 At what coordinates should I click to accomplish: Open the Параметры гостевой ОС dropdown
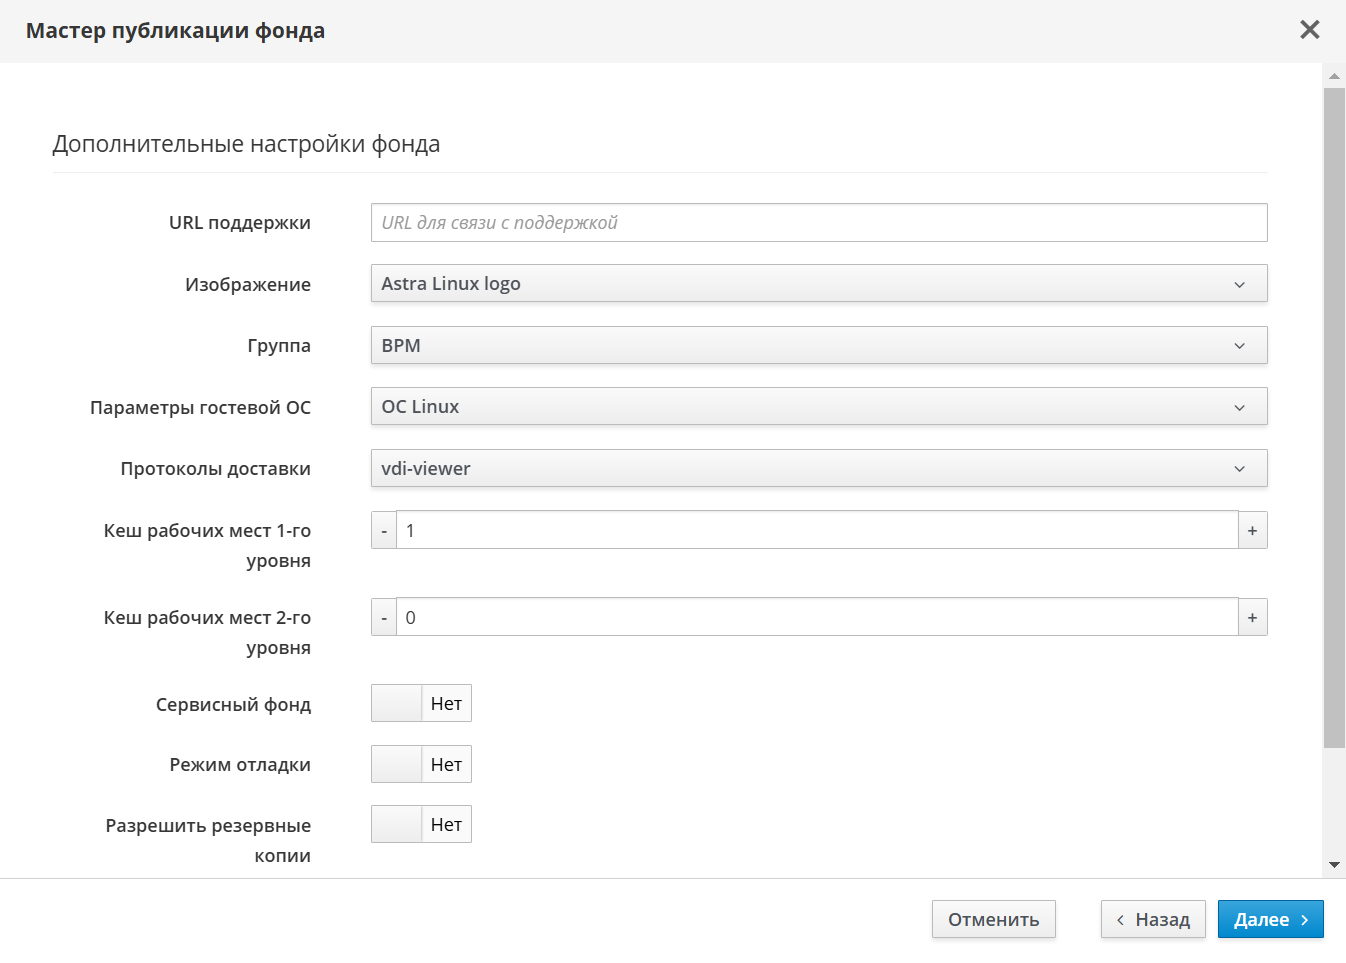(x=818, y=407)
